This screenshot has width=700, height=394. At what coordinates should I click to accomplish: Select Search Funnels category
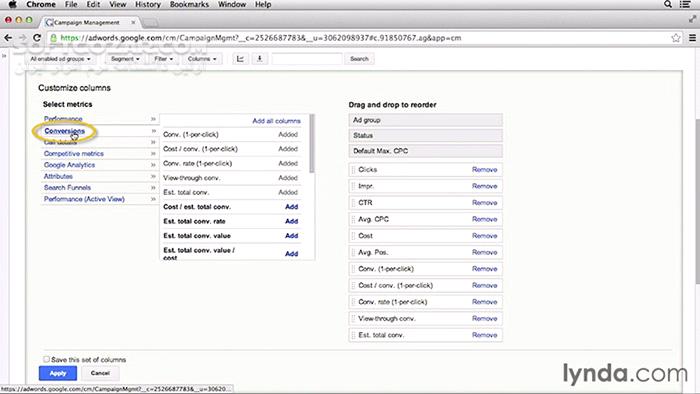point(67,187)
